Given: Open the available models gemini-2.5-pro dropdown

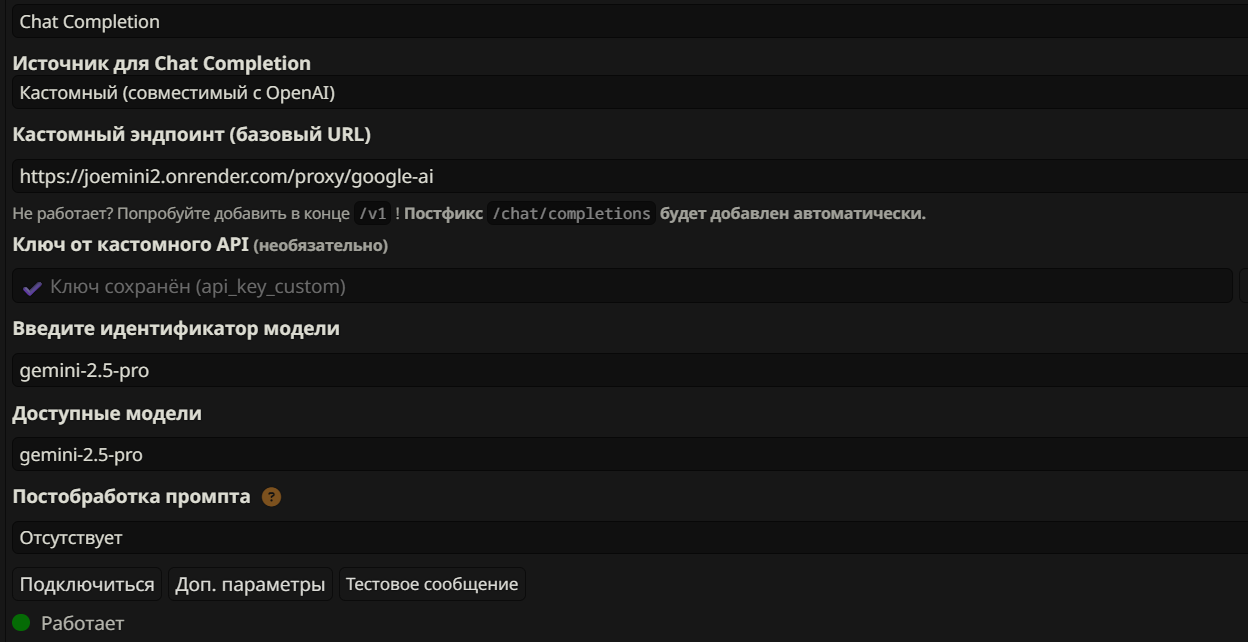Looking at the screenshot, I should (x=628, y=455).
